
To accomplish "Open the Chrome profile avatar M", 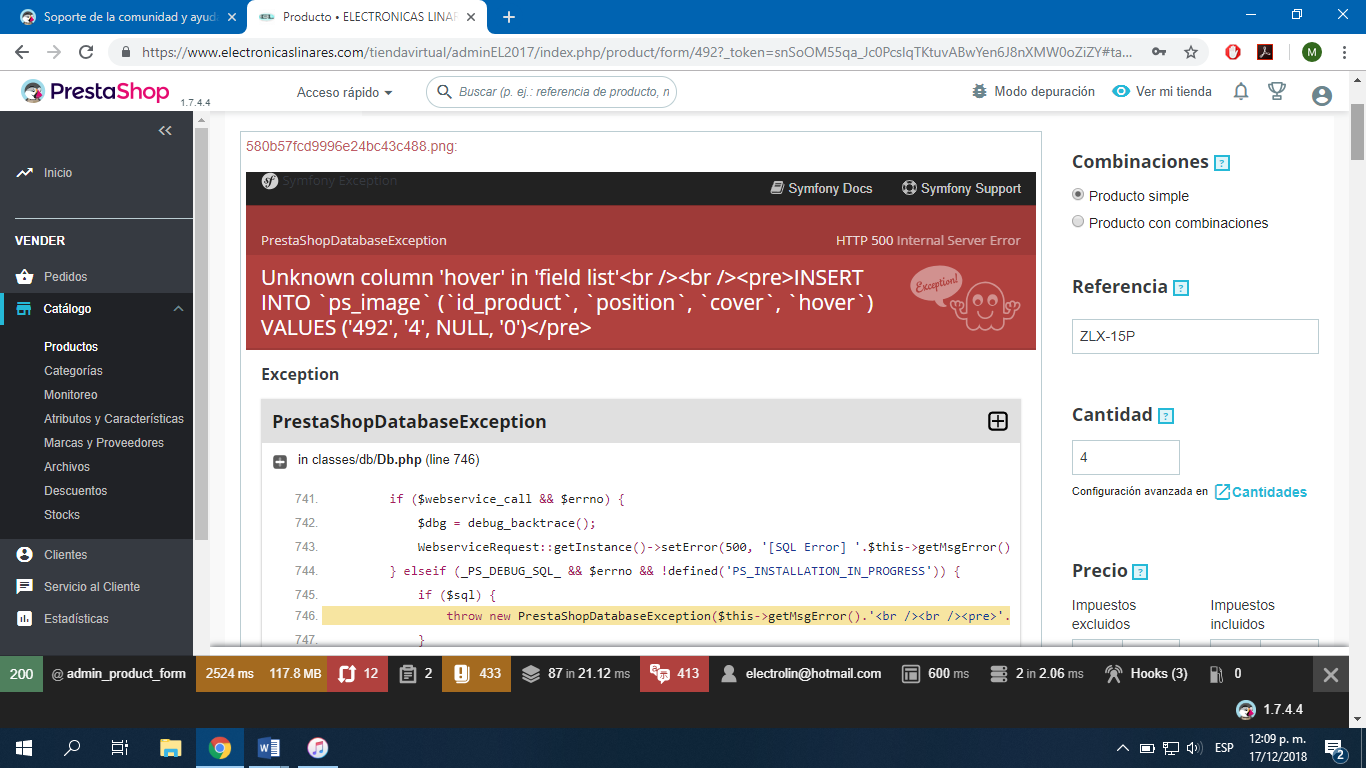I will [x=1312, y=52].
